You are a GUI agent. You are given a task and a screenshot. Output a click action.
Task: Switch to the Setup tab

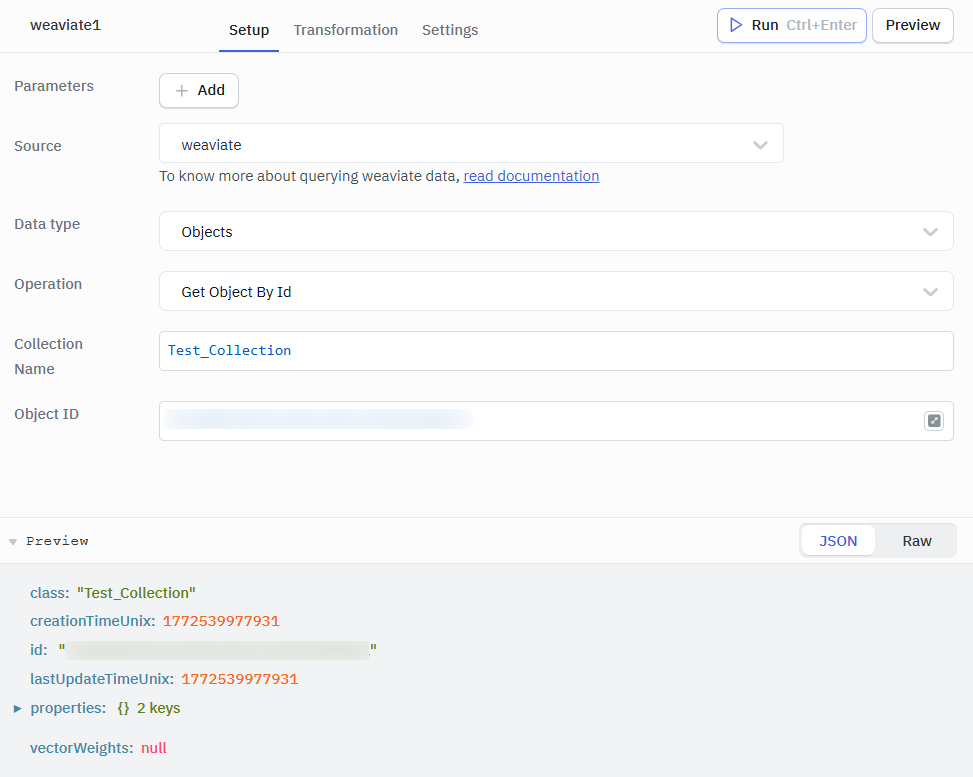[249, 30]
